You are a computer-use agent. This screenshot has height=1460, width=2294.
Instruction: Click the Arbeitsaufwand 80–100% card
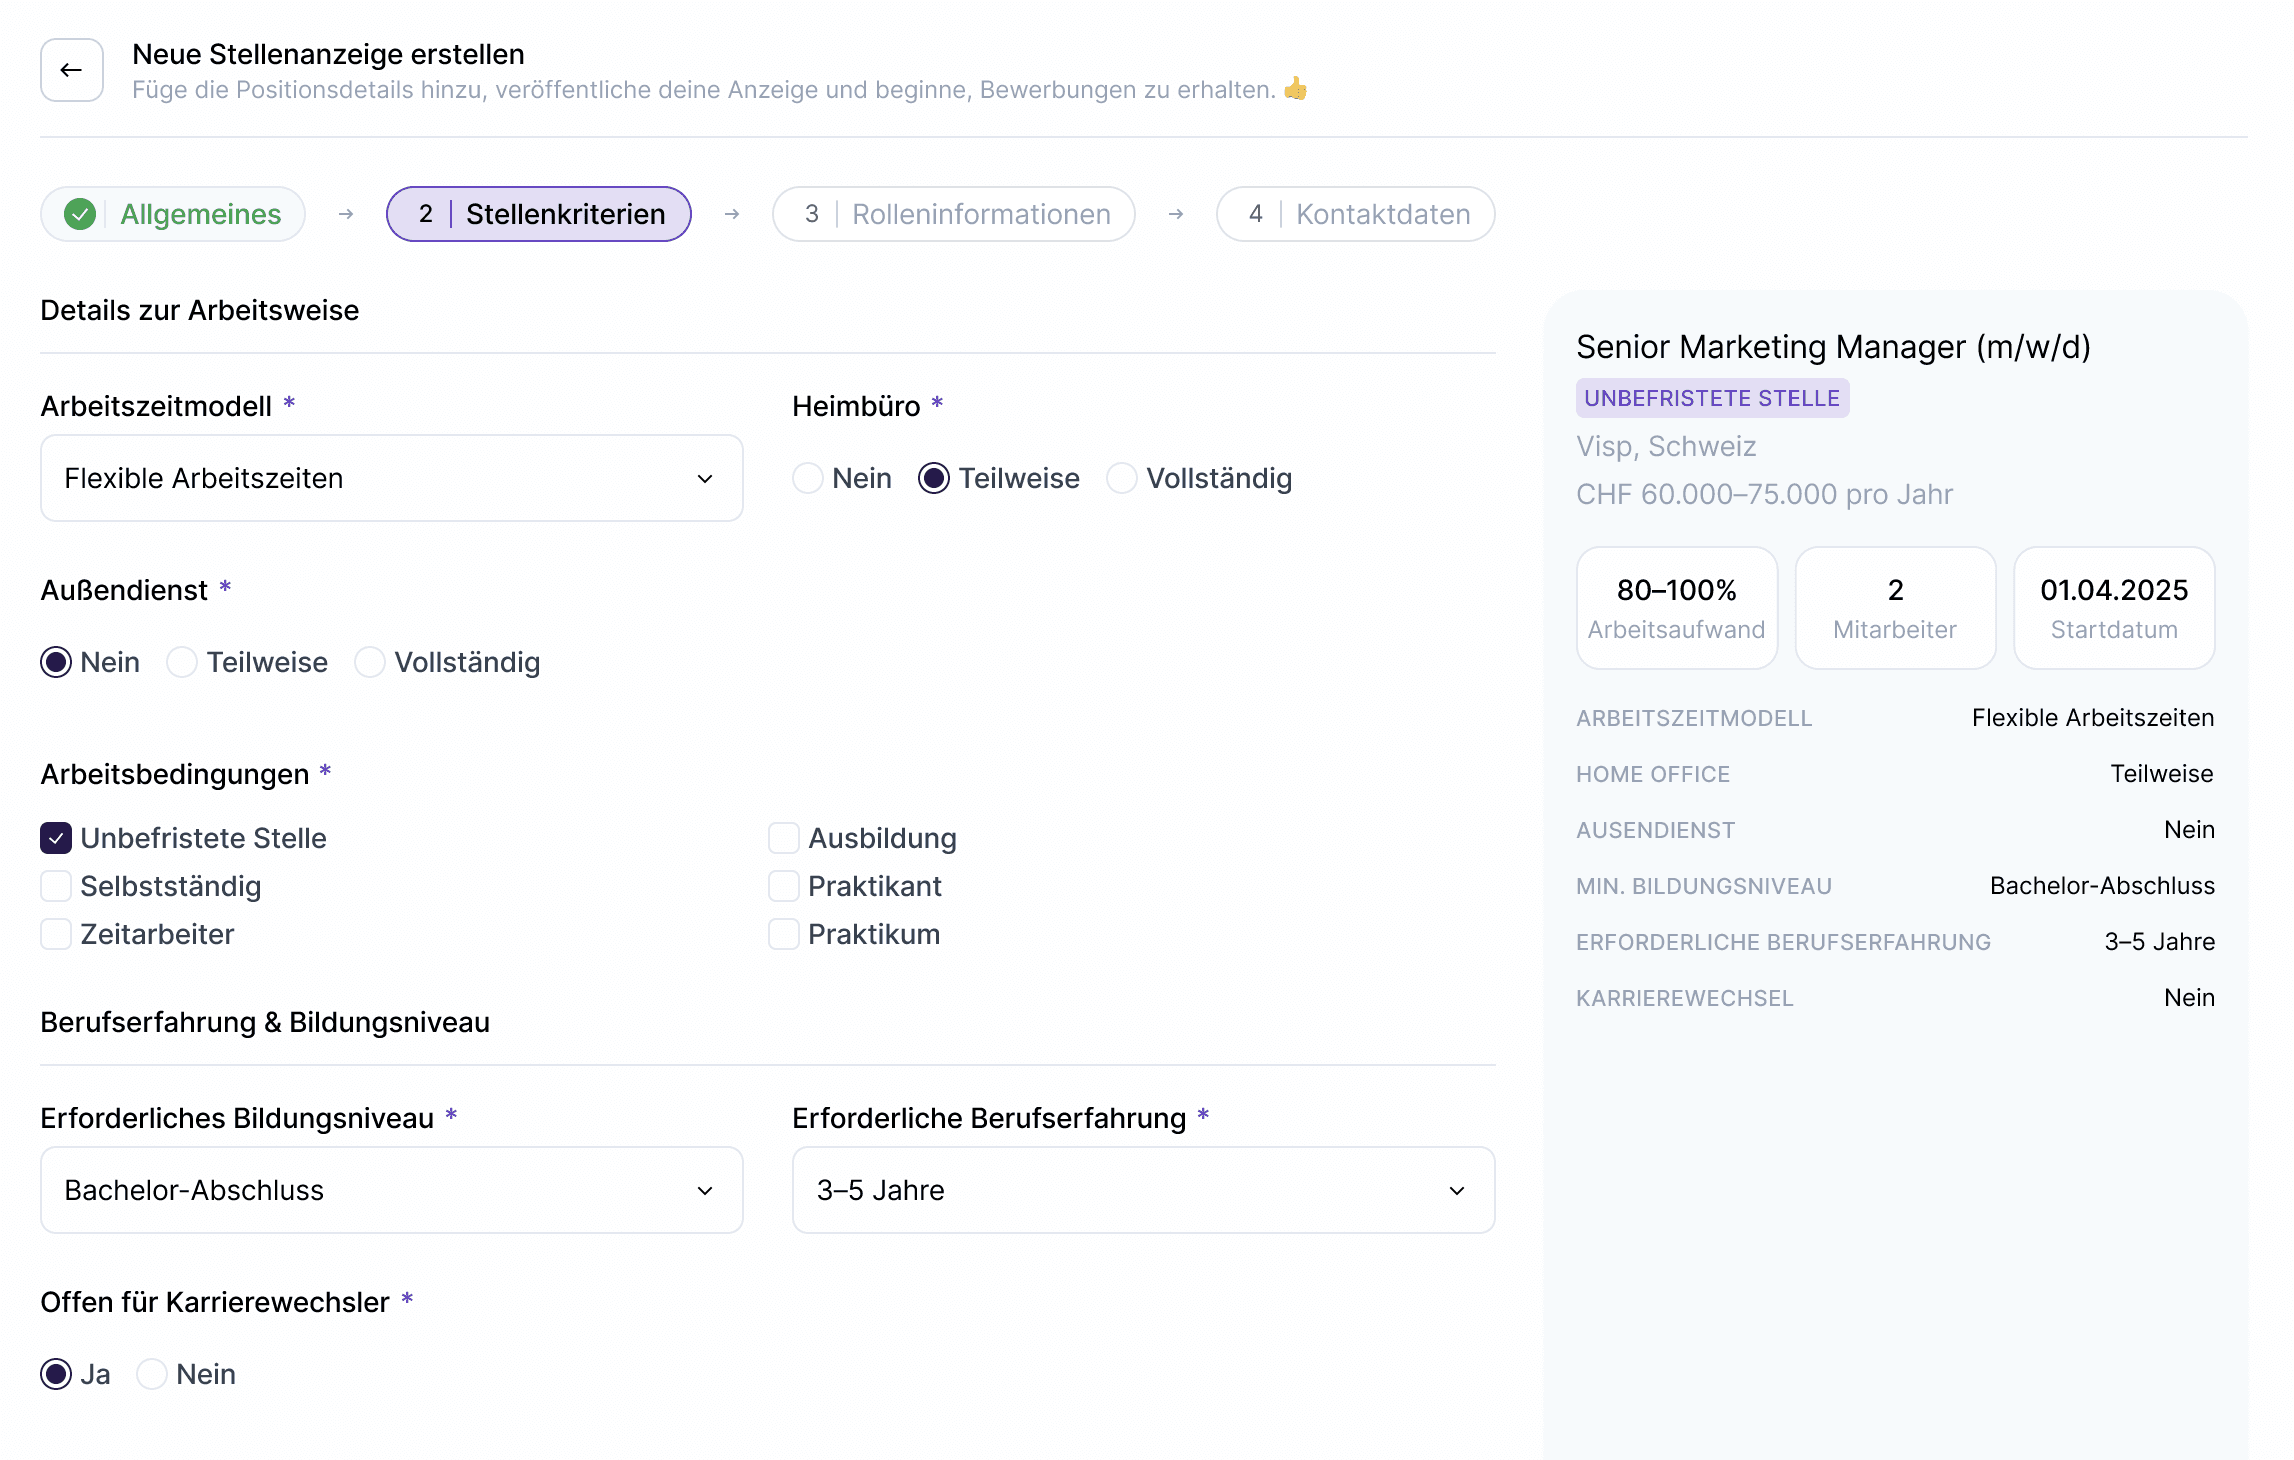[x=1676, y=608]
